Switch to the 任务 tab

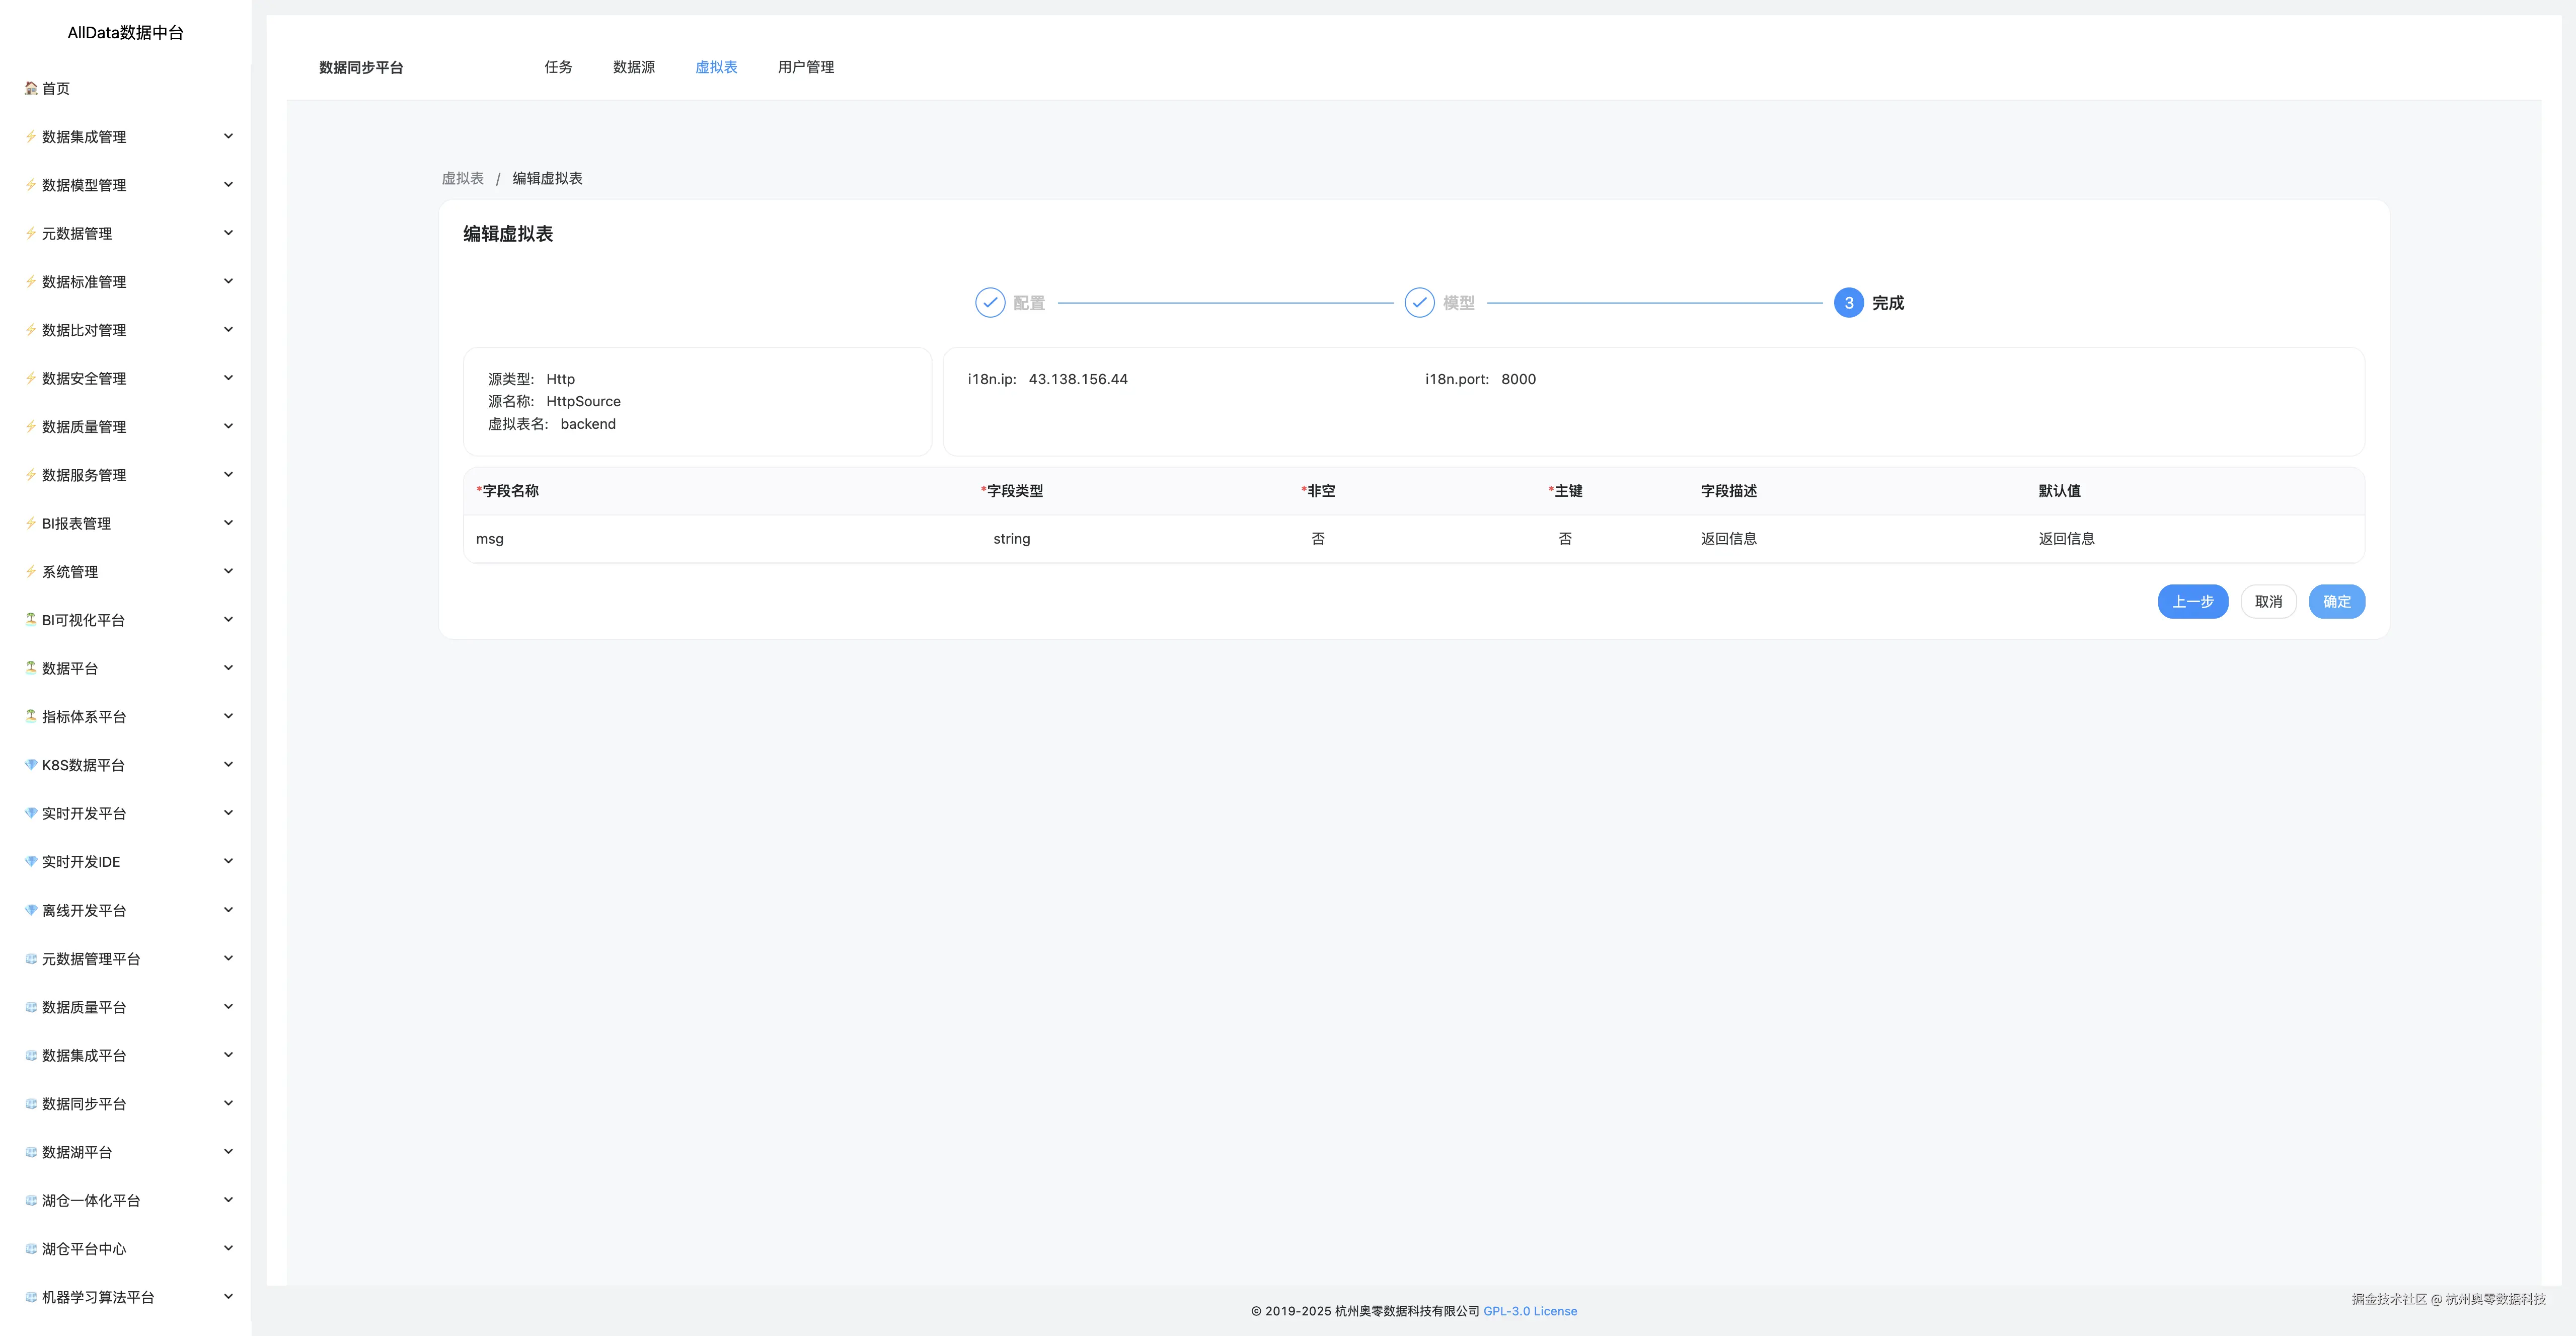click(x=558, y=67)
